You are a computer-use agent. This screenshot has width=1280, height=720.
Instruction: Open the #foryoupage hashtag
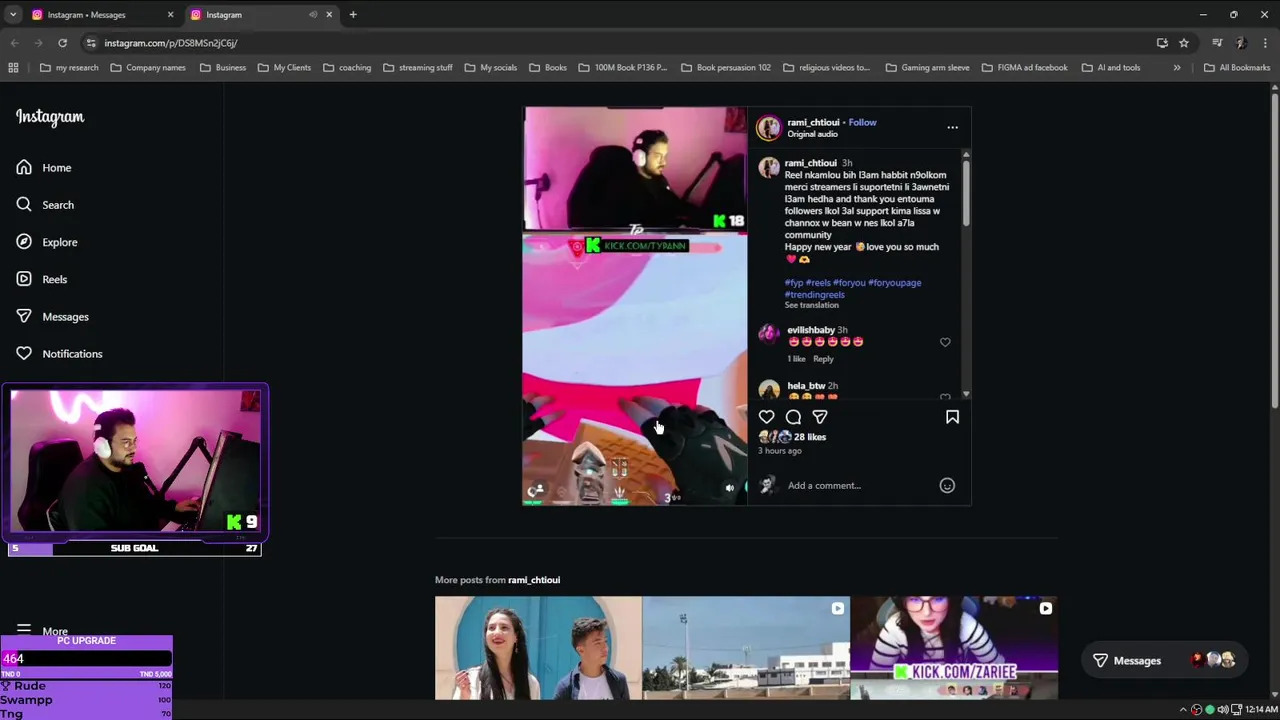[894, 283]
